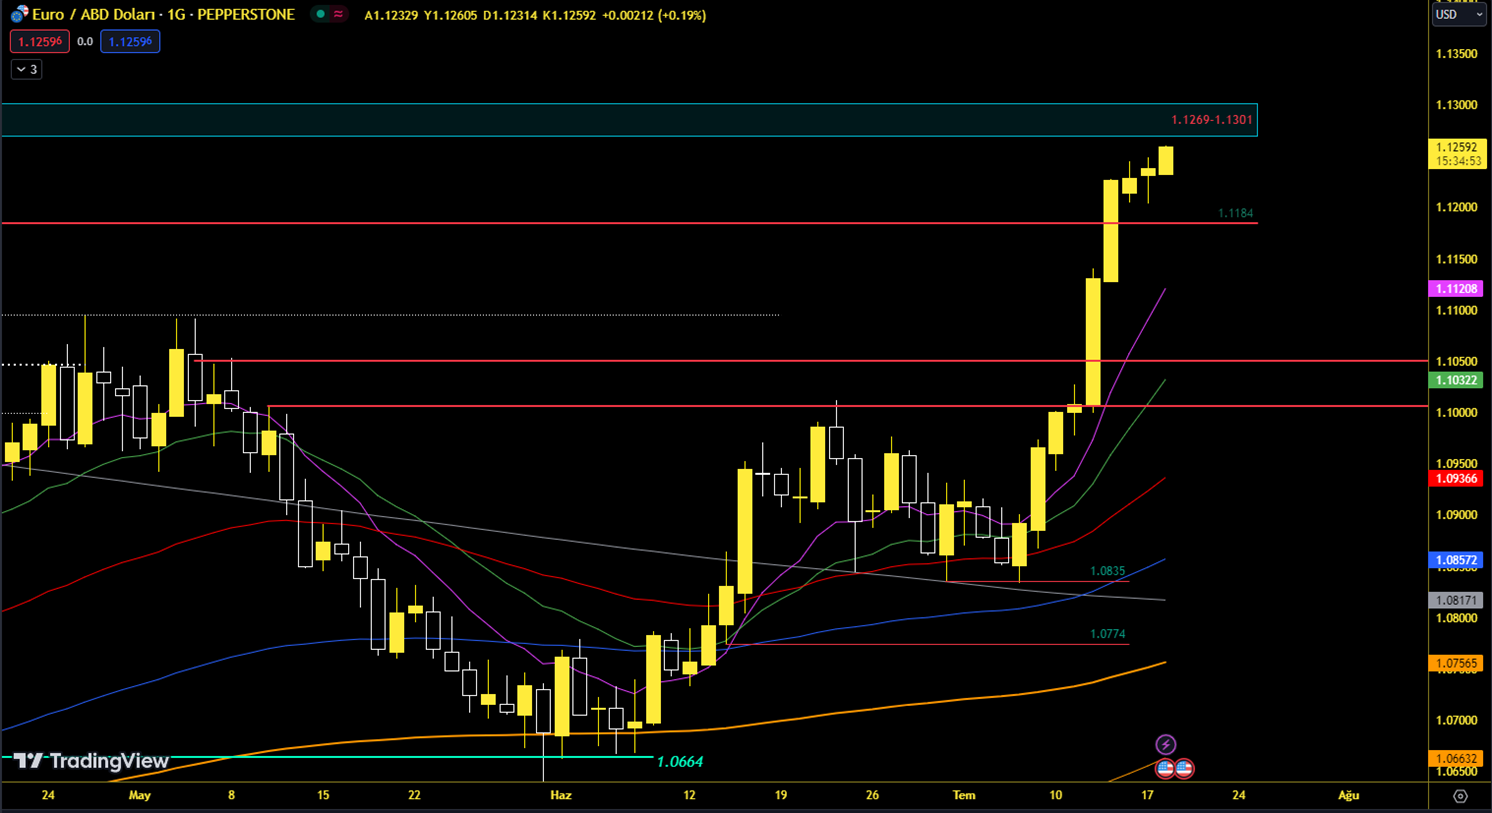This screenshot has width=1492, height=813.
Task: Click the 1.08000 price axis tick
Action: pos(1456,619)
